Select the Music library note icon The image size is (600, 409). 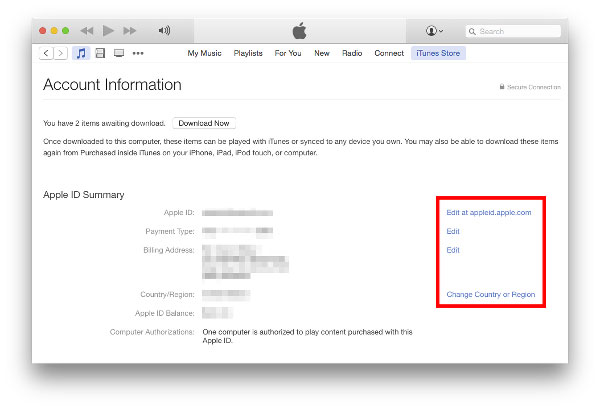coord(81,53)
